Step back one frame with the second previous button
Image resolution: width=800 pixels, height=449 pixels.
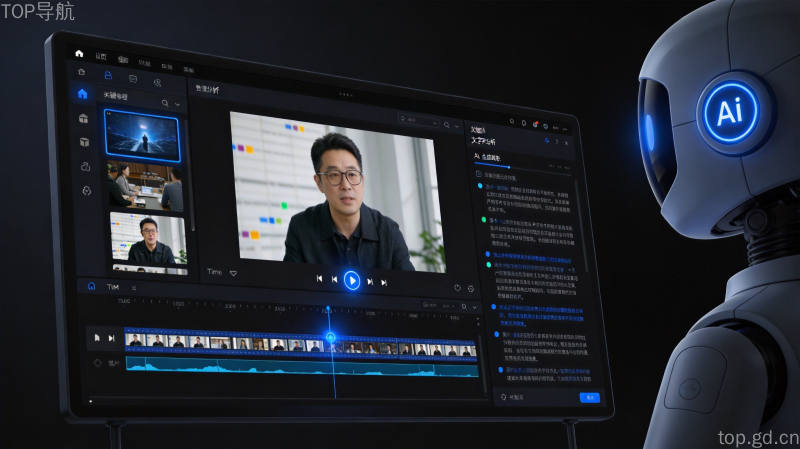point(335,280)
